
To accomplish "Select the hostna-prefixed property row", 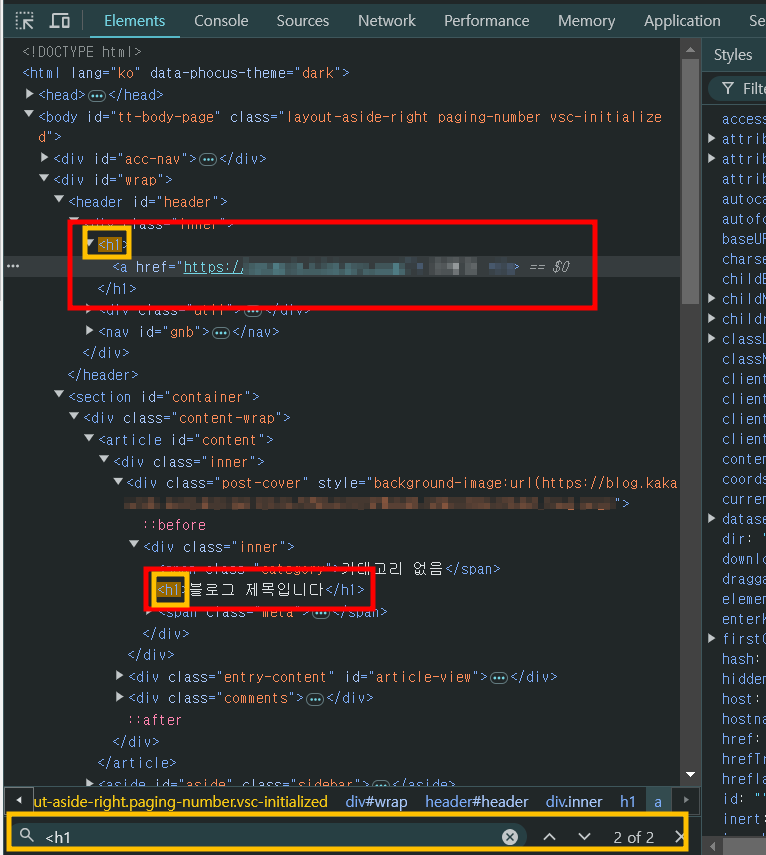I will tap(743, 719).
